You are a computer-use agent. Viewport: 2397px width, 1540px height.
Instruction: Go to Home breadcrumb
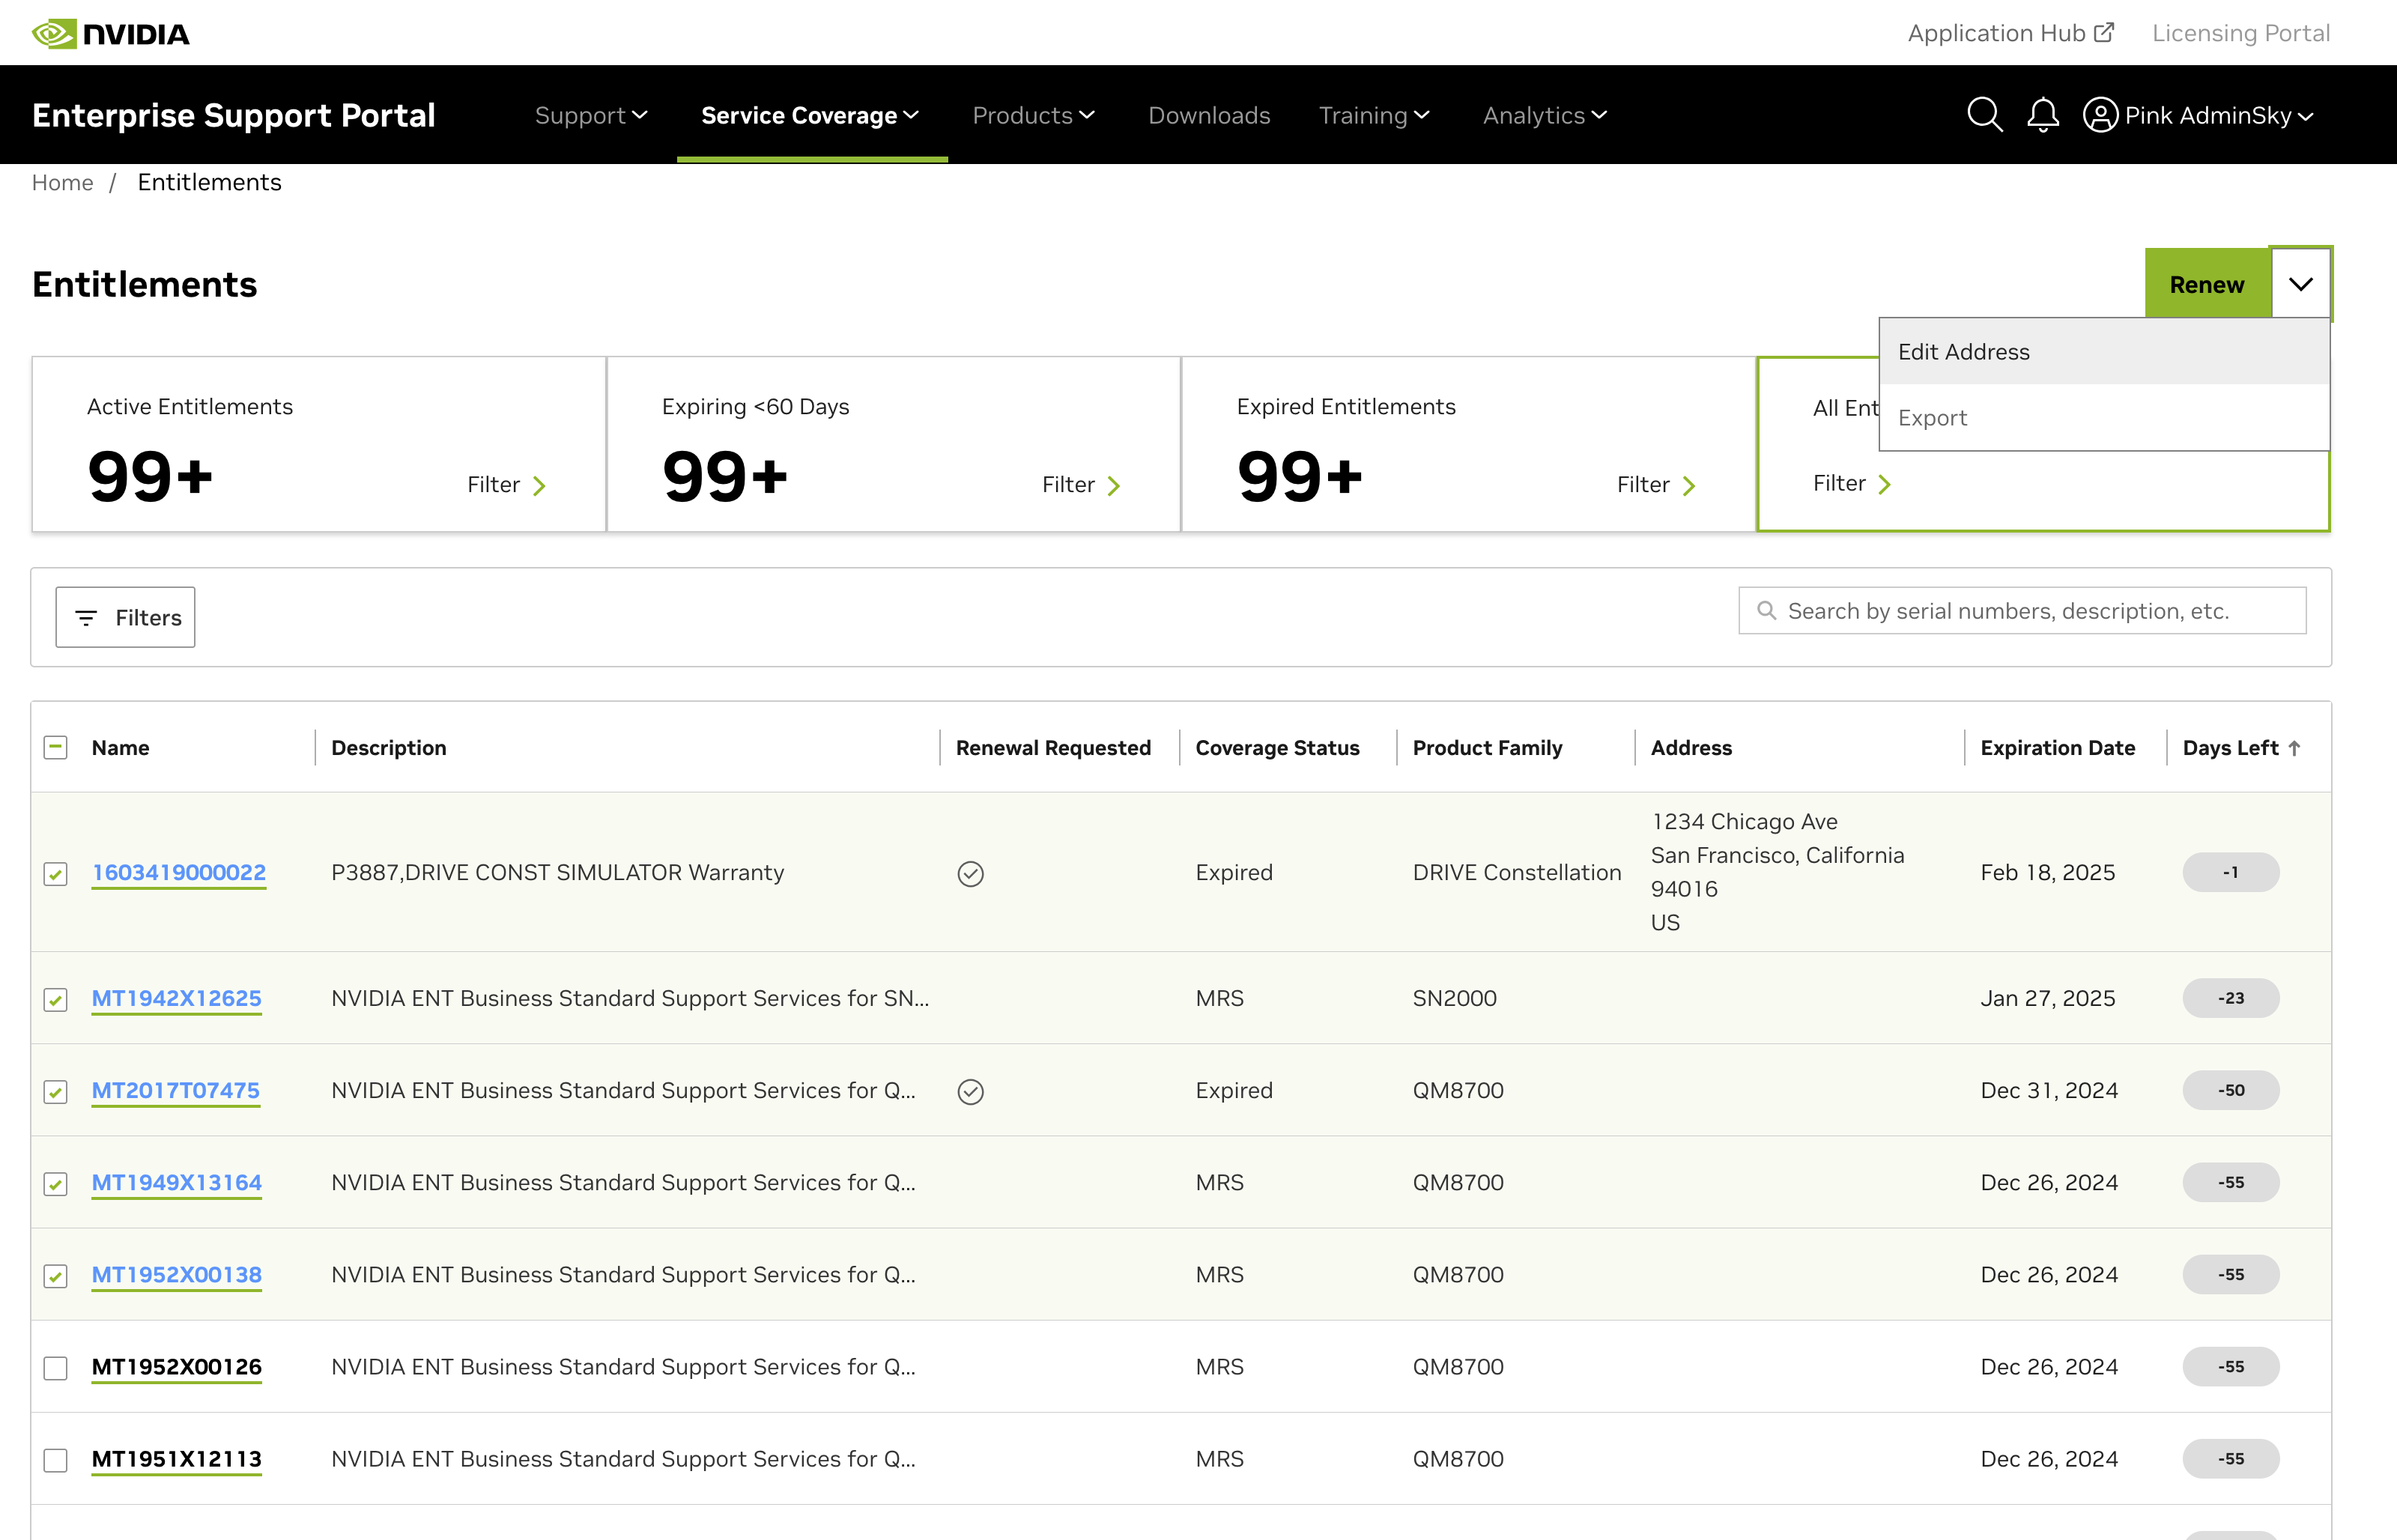pyautogui.click(x=62, y=182)
